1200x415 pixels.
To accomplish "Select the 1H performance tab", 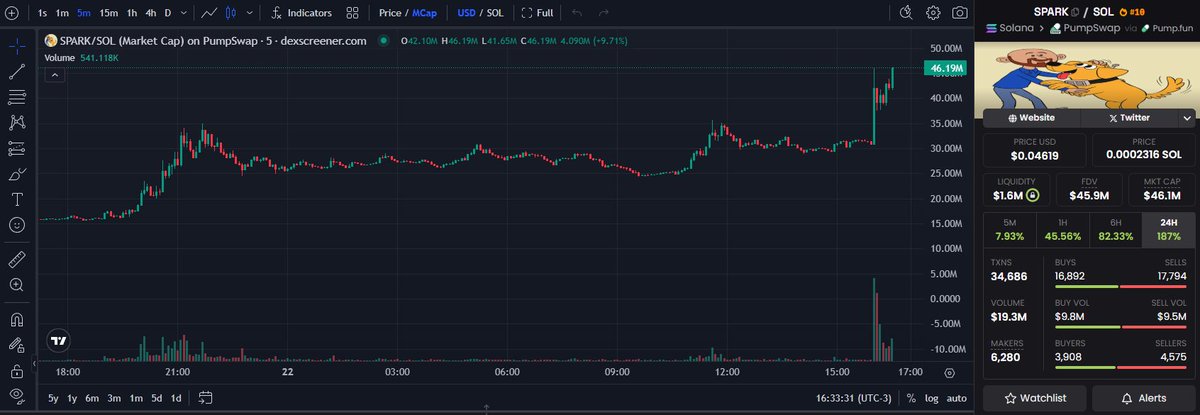I will point(1062,229).
